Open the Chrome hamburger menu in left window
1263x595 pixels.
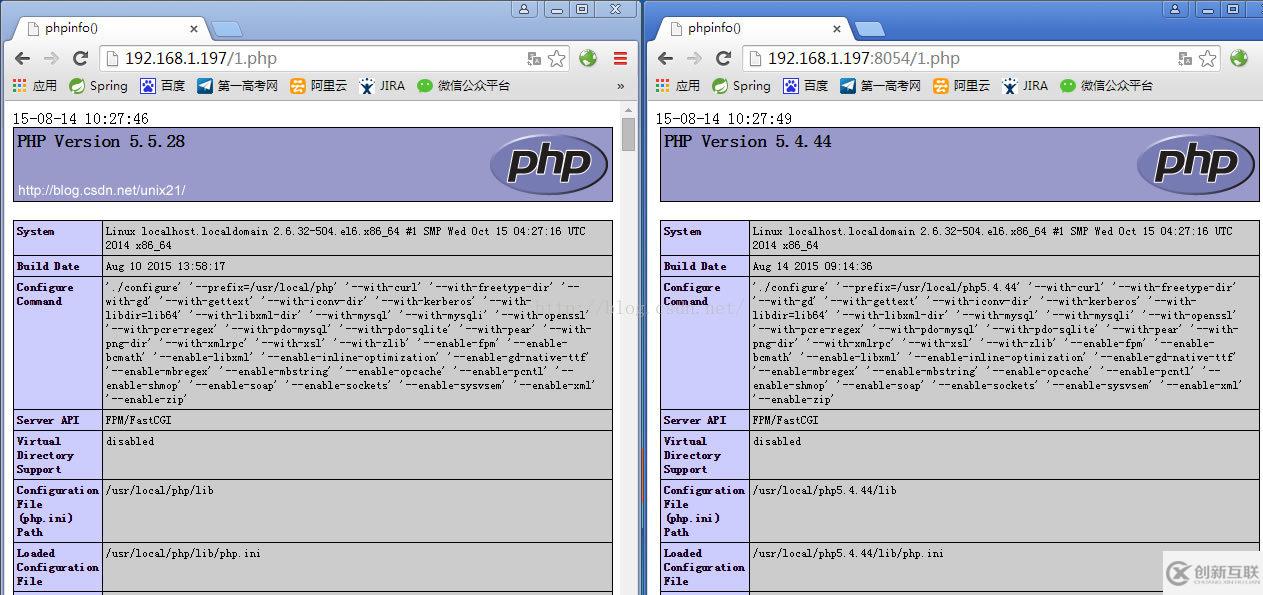621,59
